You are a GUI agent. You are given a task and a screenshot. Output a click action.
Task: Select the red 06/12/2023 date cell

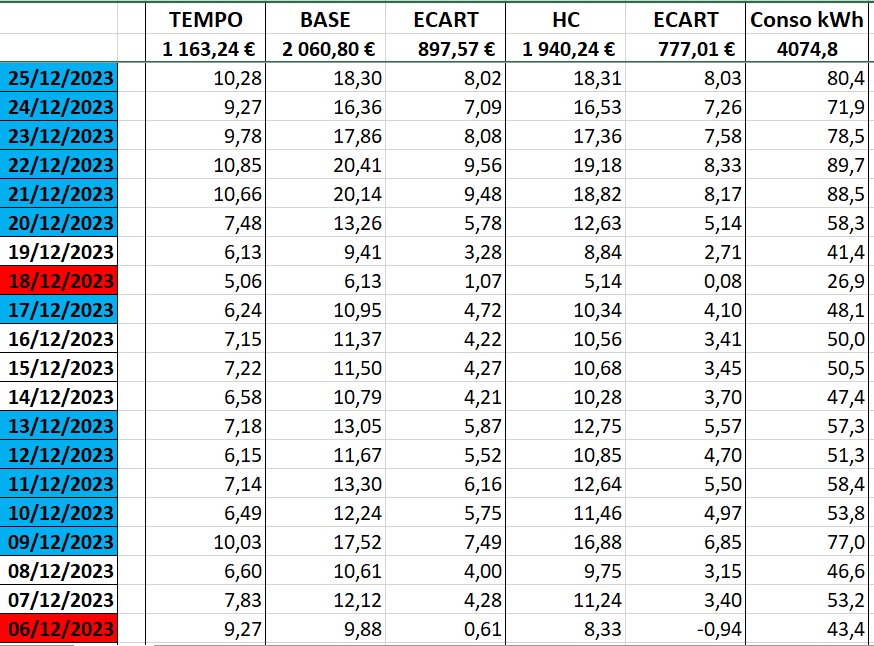(x=60, y=629)
